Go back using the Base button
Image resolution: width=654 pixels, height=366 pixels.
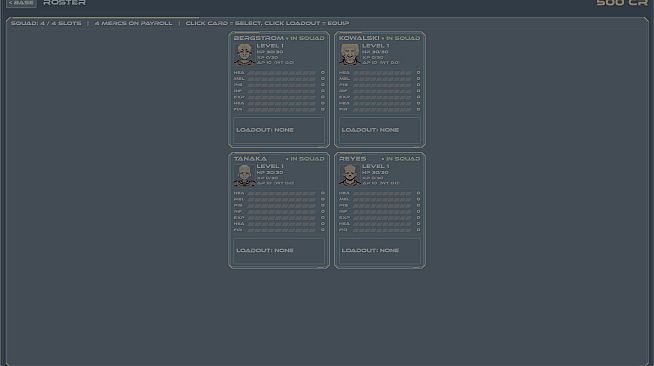[21, 3]
